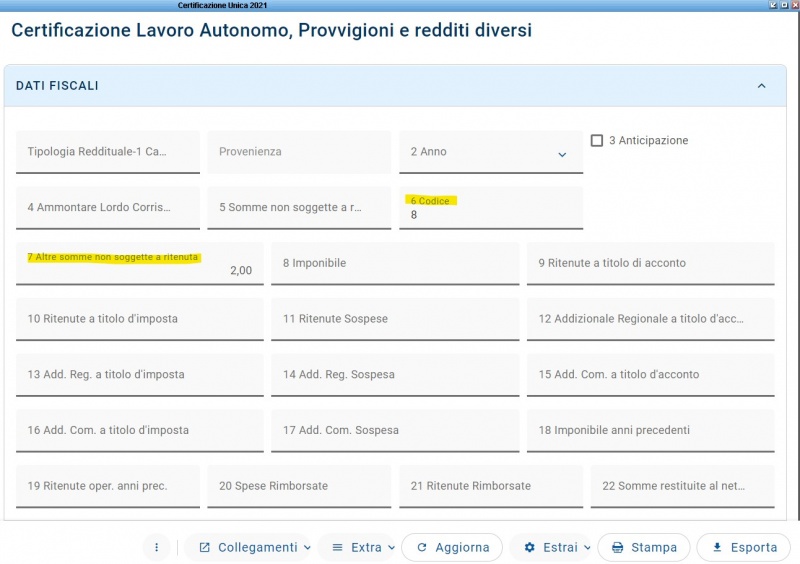Click the 4 Ammontare Lordo Corrisposto field
The height and width of the screenshot is (564, 800).
(108, 207)
